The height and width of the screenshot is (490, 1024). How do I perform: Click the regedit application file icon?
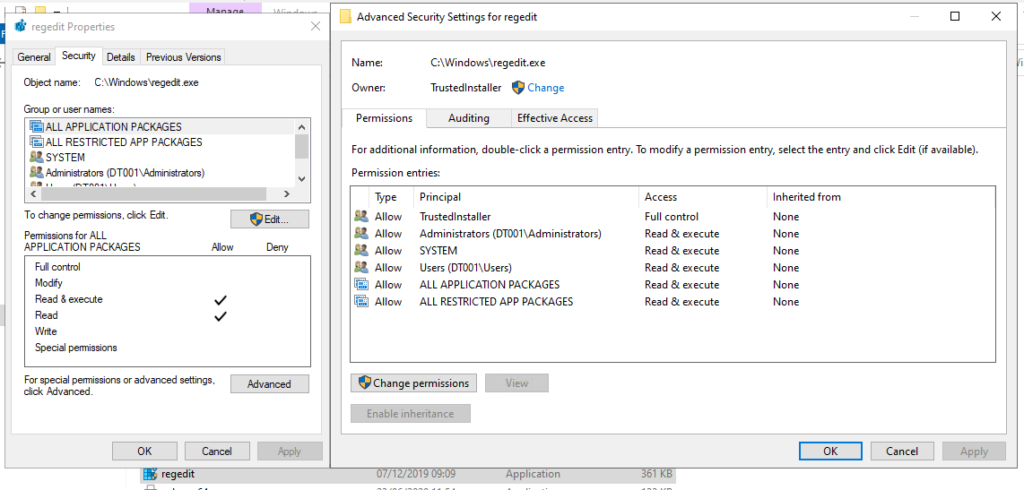point(150,474)
